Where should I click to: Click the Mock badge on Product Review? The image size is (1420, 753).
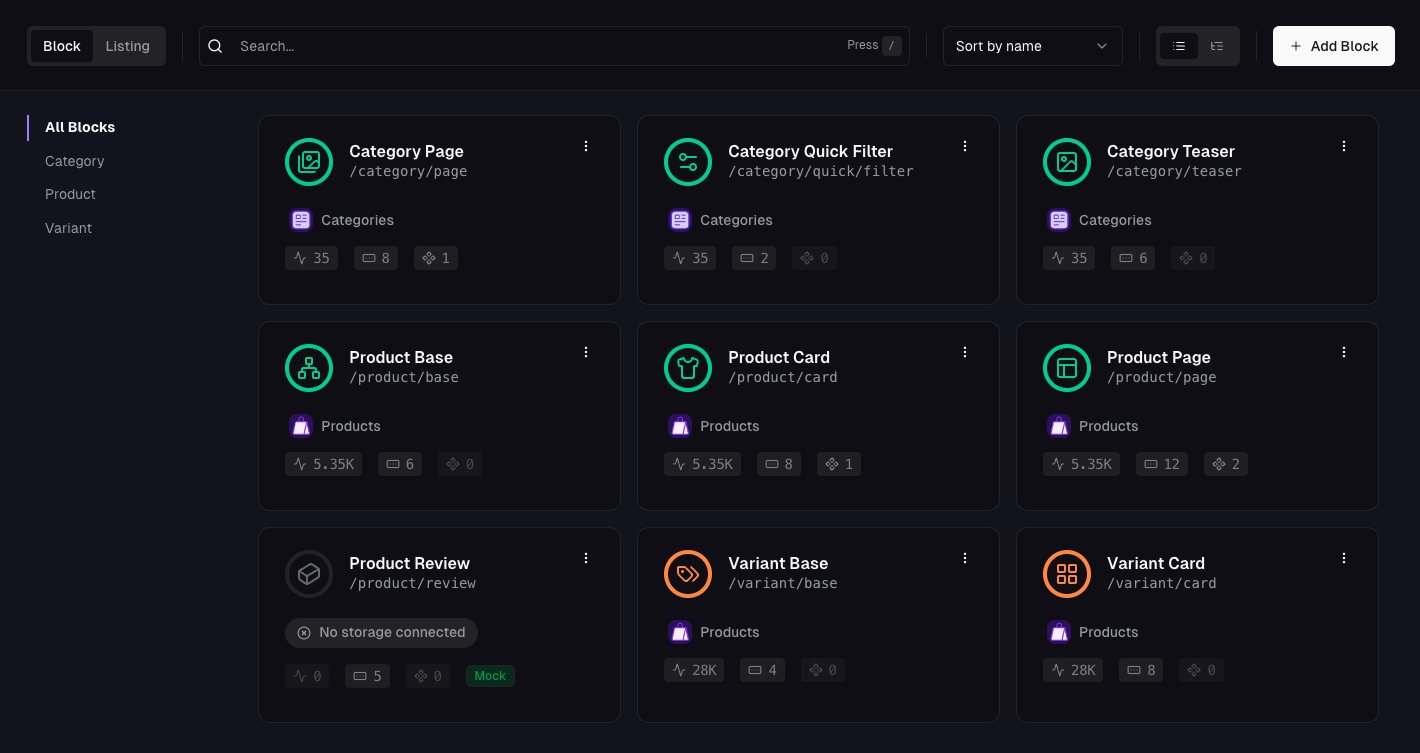click(490, 675)
